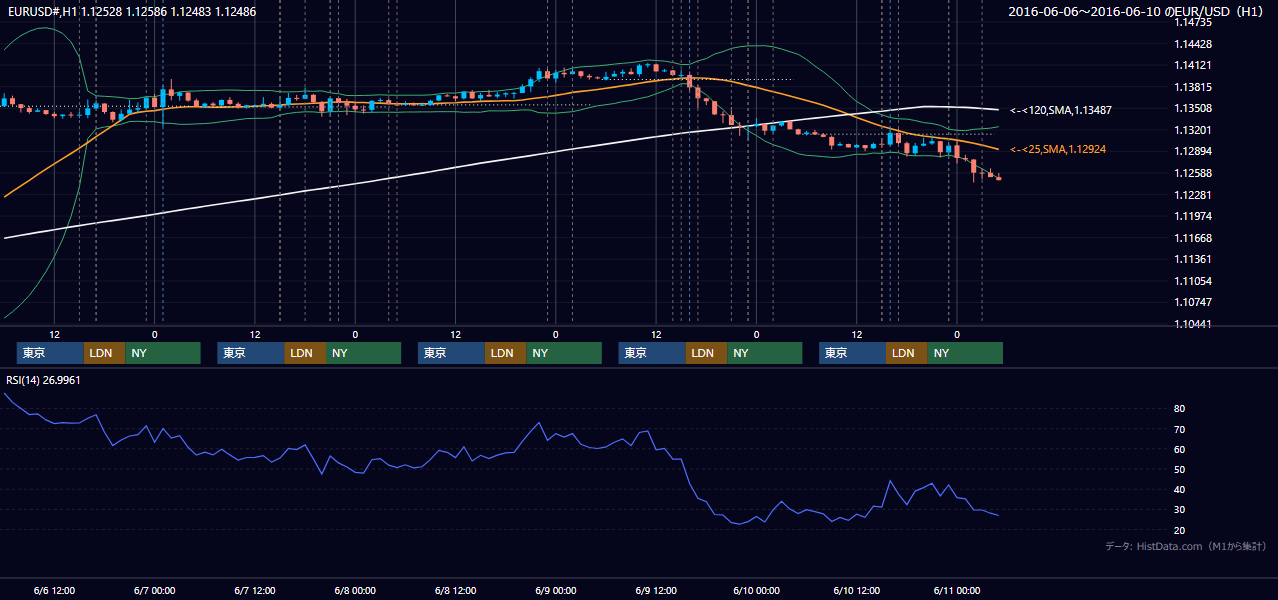Click price axis value 1.14428
This screenshot has width=1278, height=600.
[1193, 44]
